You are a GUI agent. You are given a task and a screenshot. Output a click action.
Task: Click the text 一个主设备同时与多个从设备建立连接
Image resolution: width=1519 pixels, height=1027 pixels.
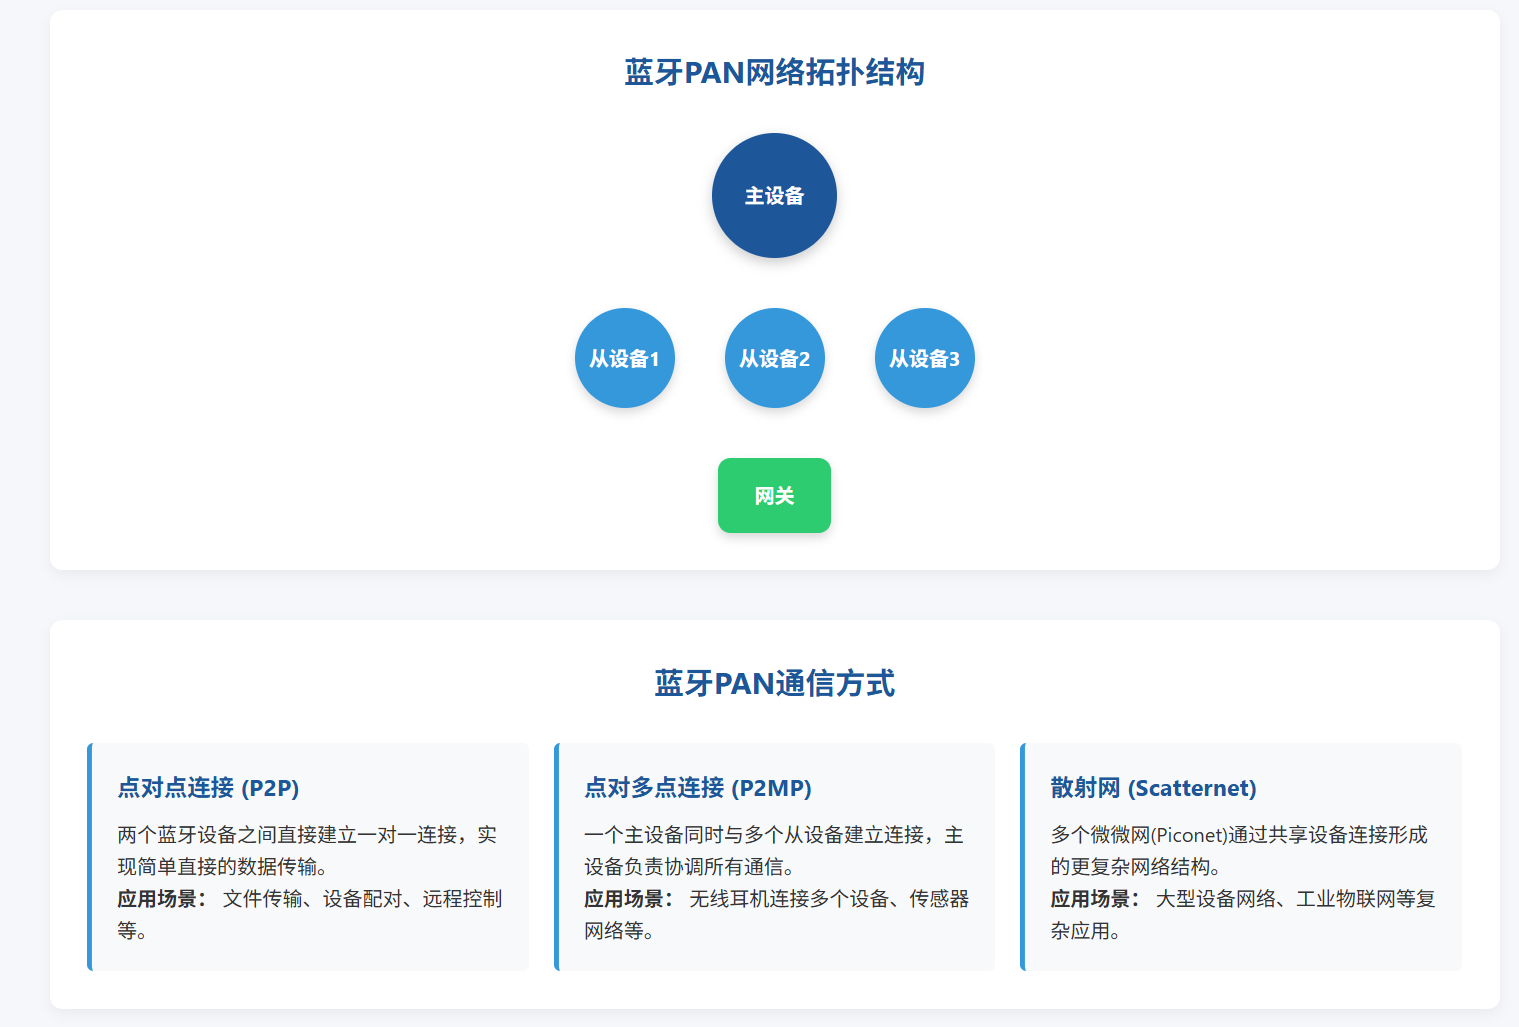pos(754,835)
